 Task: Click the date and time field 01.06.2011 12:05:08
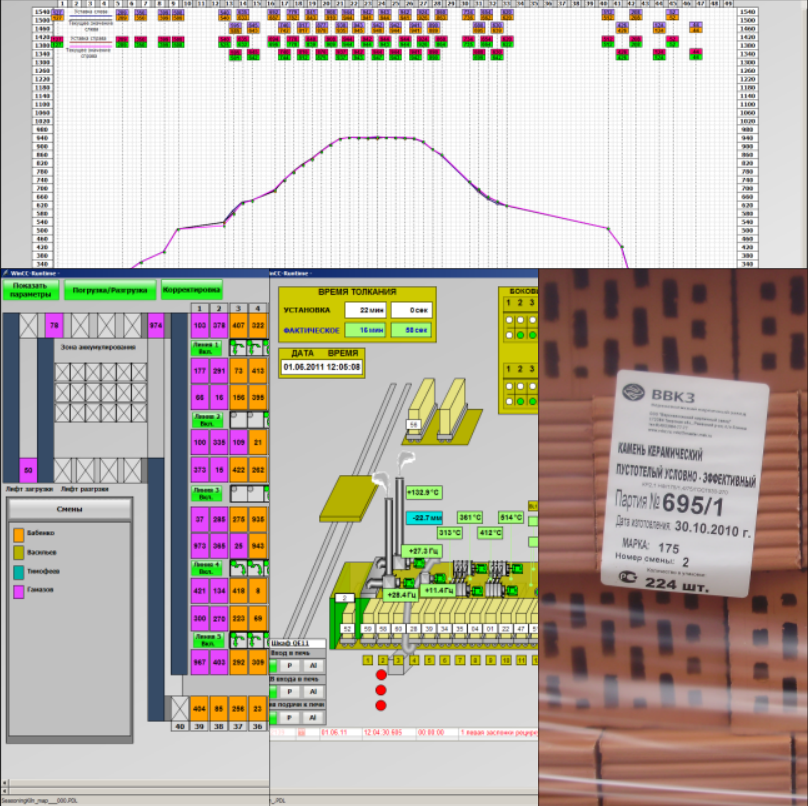(322, 367)
